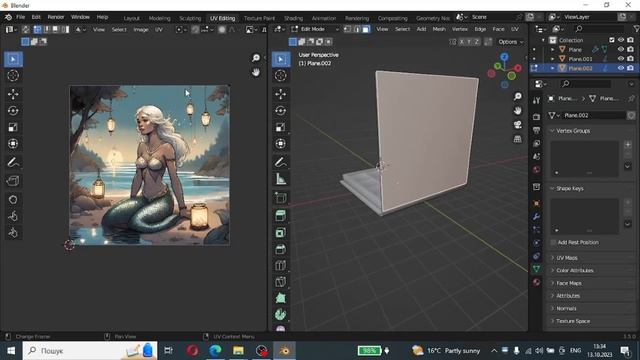Image resolution: width=640 pixels, height=360 pixels.
Task: Click the mermaid image in UV editor
Action: (x=149, y=165)
